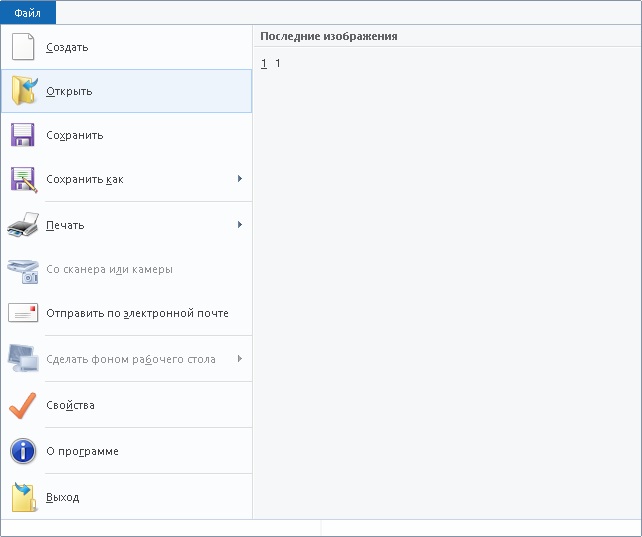Screen dimensions: 642x537
Task: Open the Свойства menu entry text
Action: pos(70,405)
